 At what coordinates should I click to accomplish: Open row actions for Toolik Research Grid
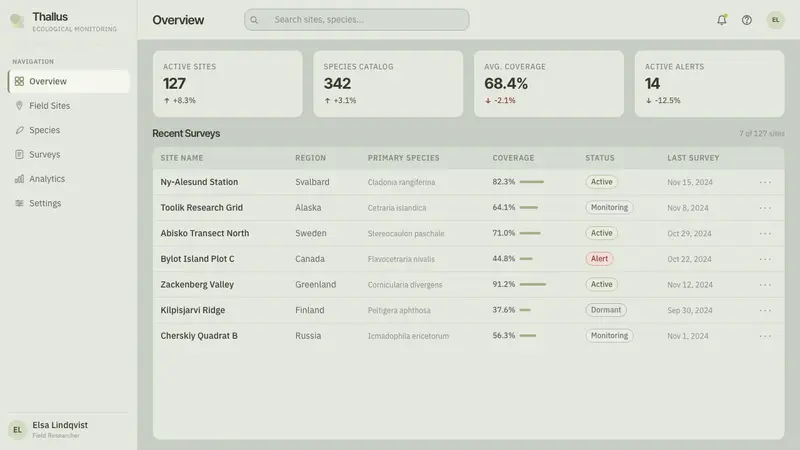765,208
